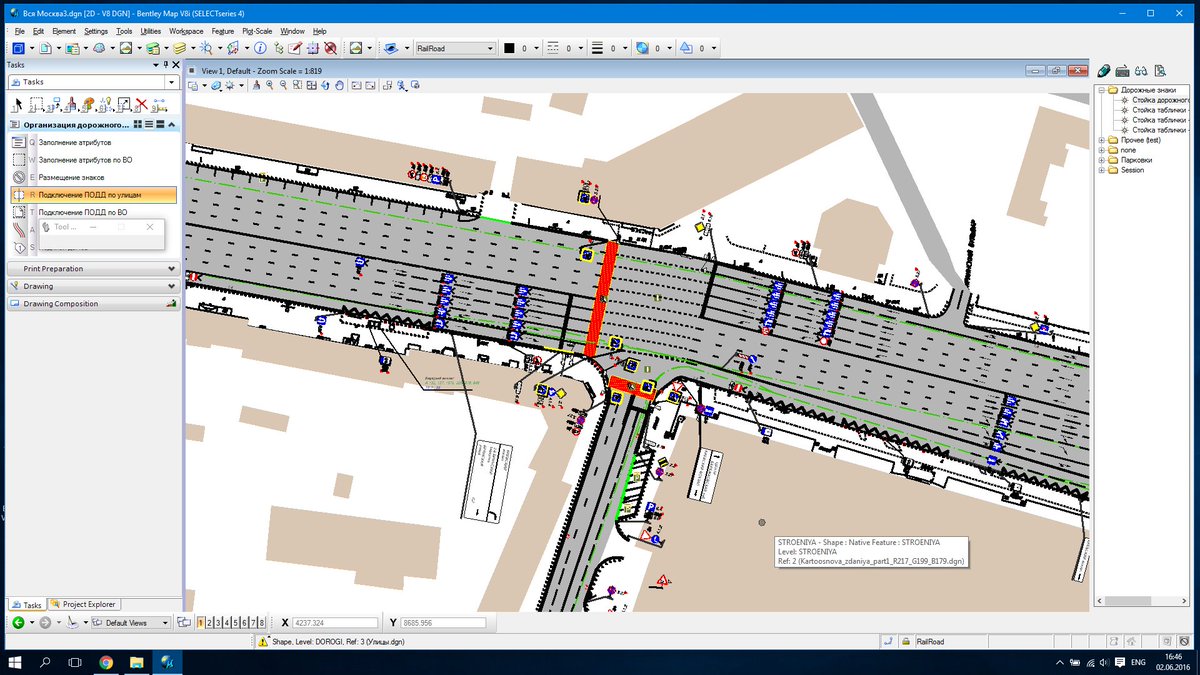
Task: Click the Zoom Out view control
Action: coord(283,85)
